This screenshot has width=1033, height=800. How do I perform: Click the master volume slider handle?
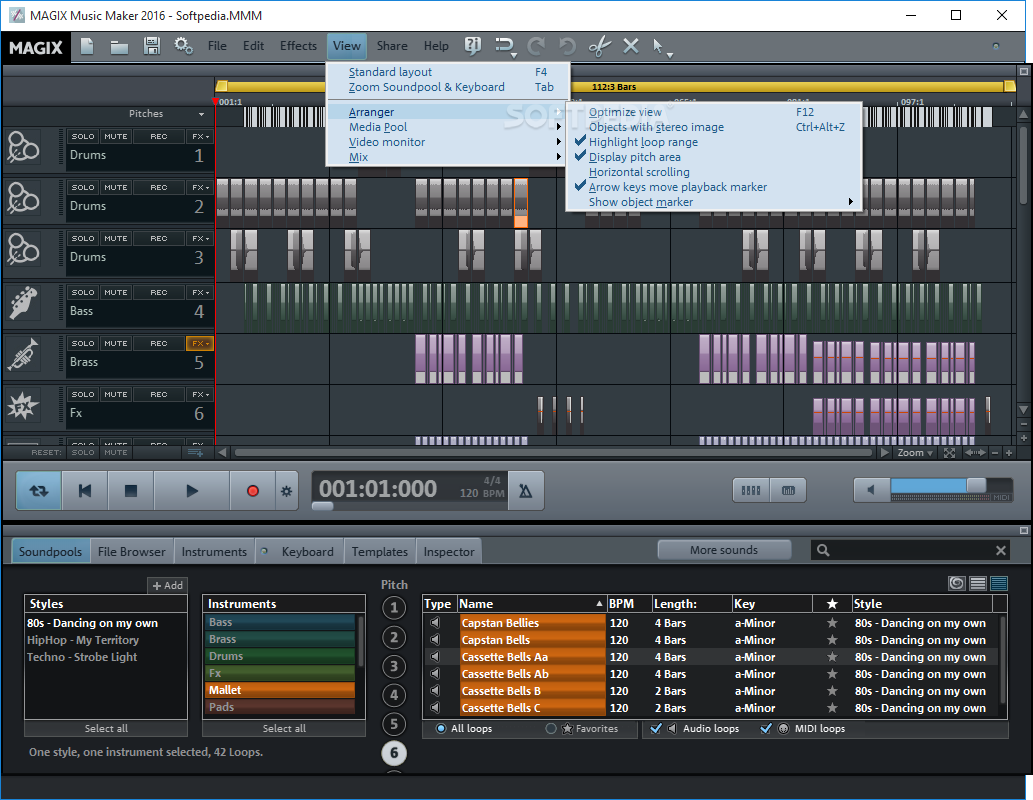(976, 486)
